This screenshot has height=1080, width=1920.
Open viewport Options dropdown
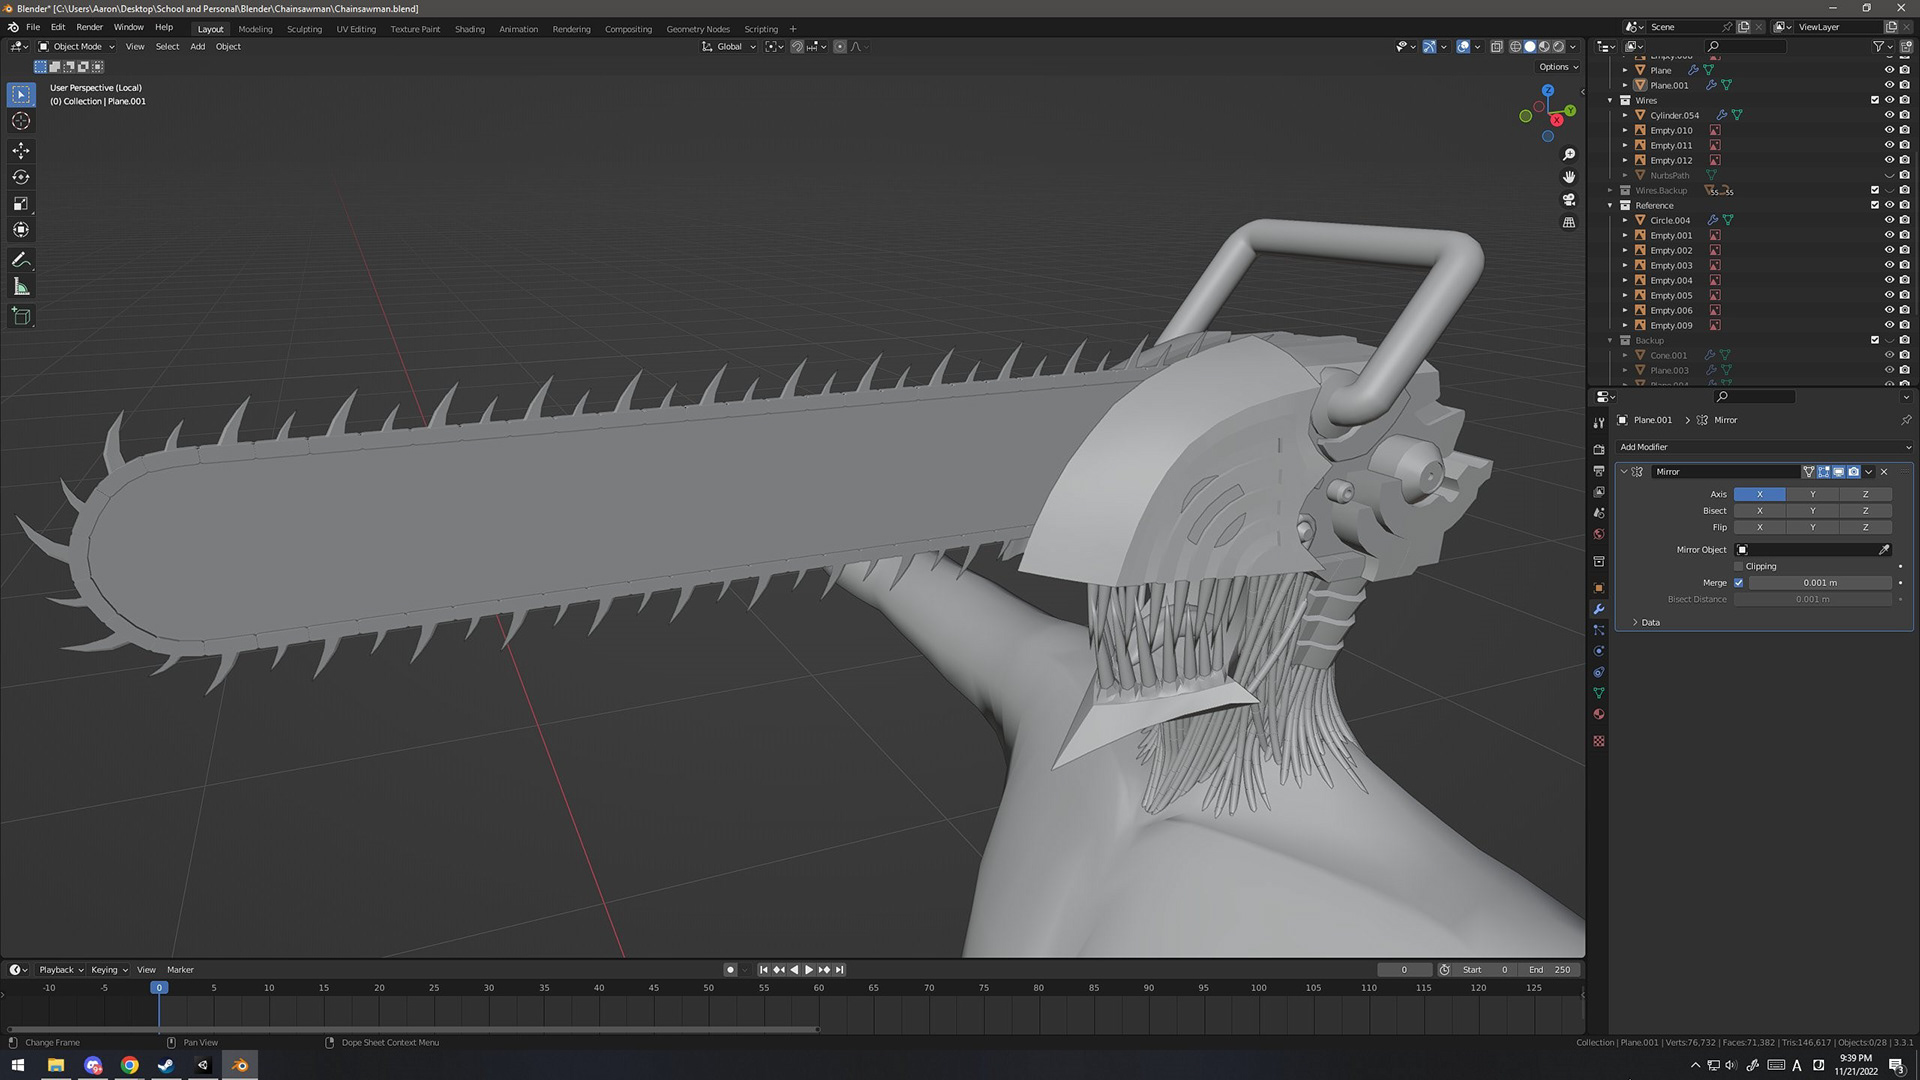[1558, 67]
